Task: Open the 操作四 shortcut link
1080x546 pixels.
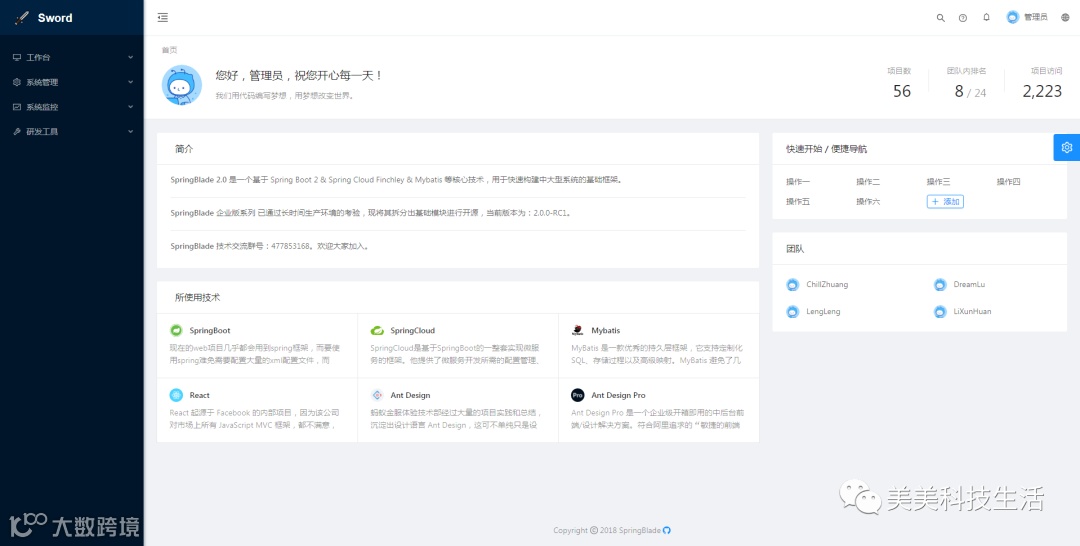Action: click(1008, 182)
